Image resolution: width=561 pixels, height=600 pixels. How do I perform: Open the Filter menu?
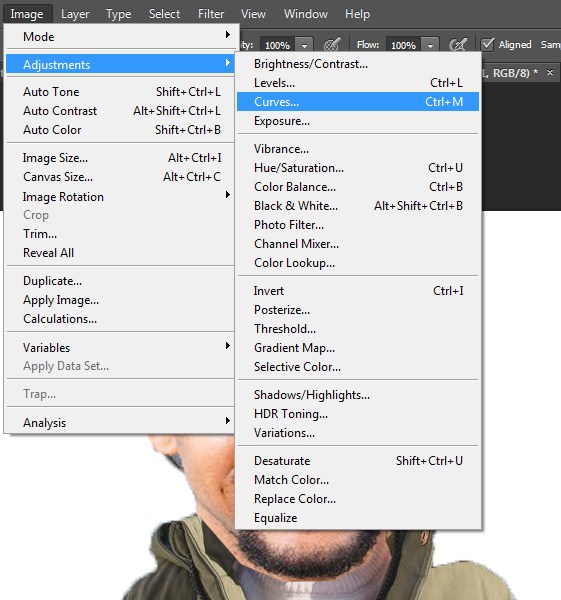(211, 14)
